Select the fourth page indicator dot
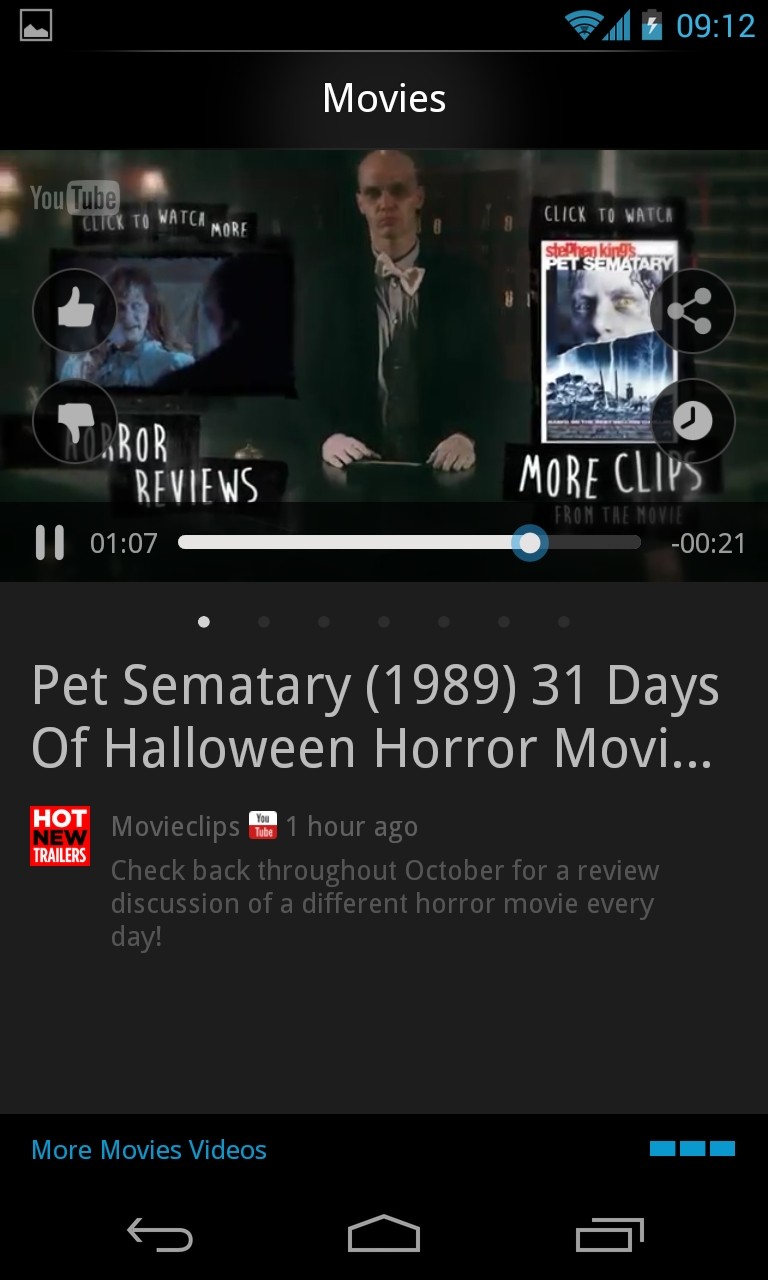 (x=384, y=622)
